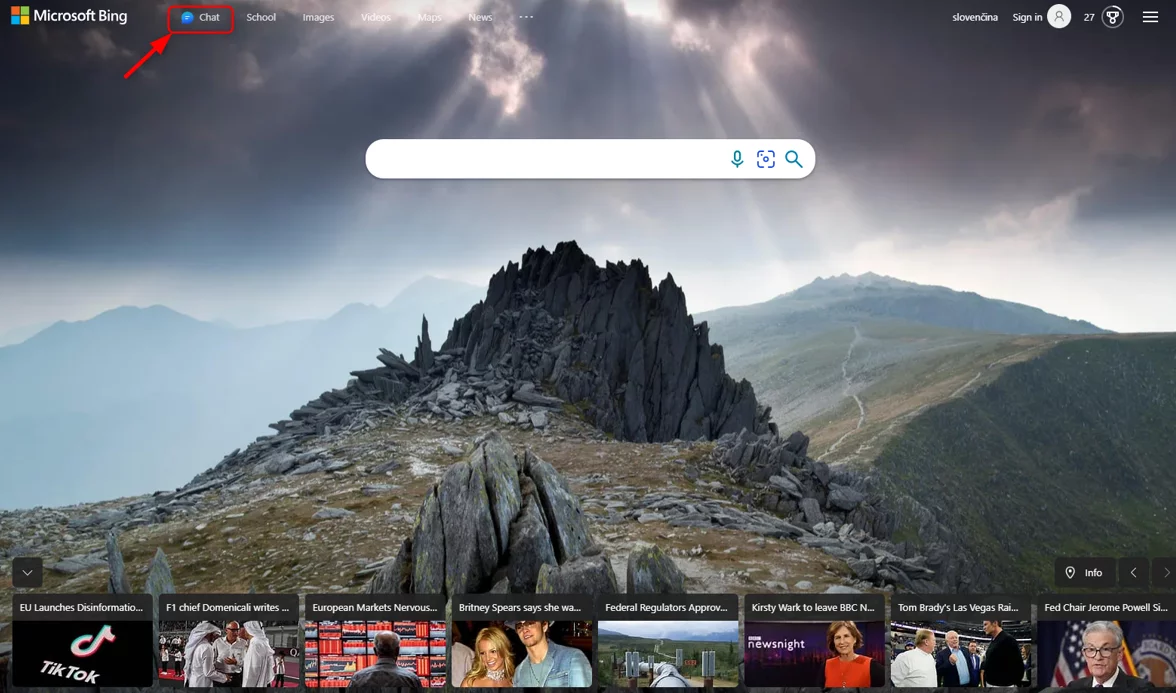Click the Sign in profile avatar icon

(1061, 16)
